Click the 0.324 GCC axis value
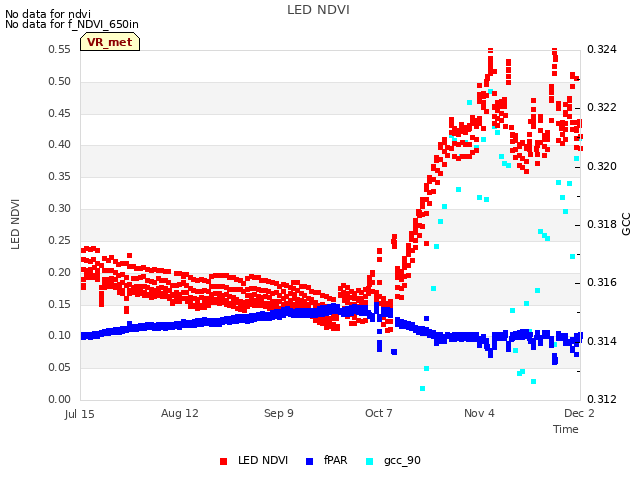 coord(602,50)
